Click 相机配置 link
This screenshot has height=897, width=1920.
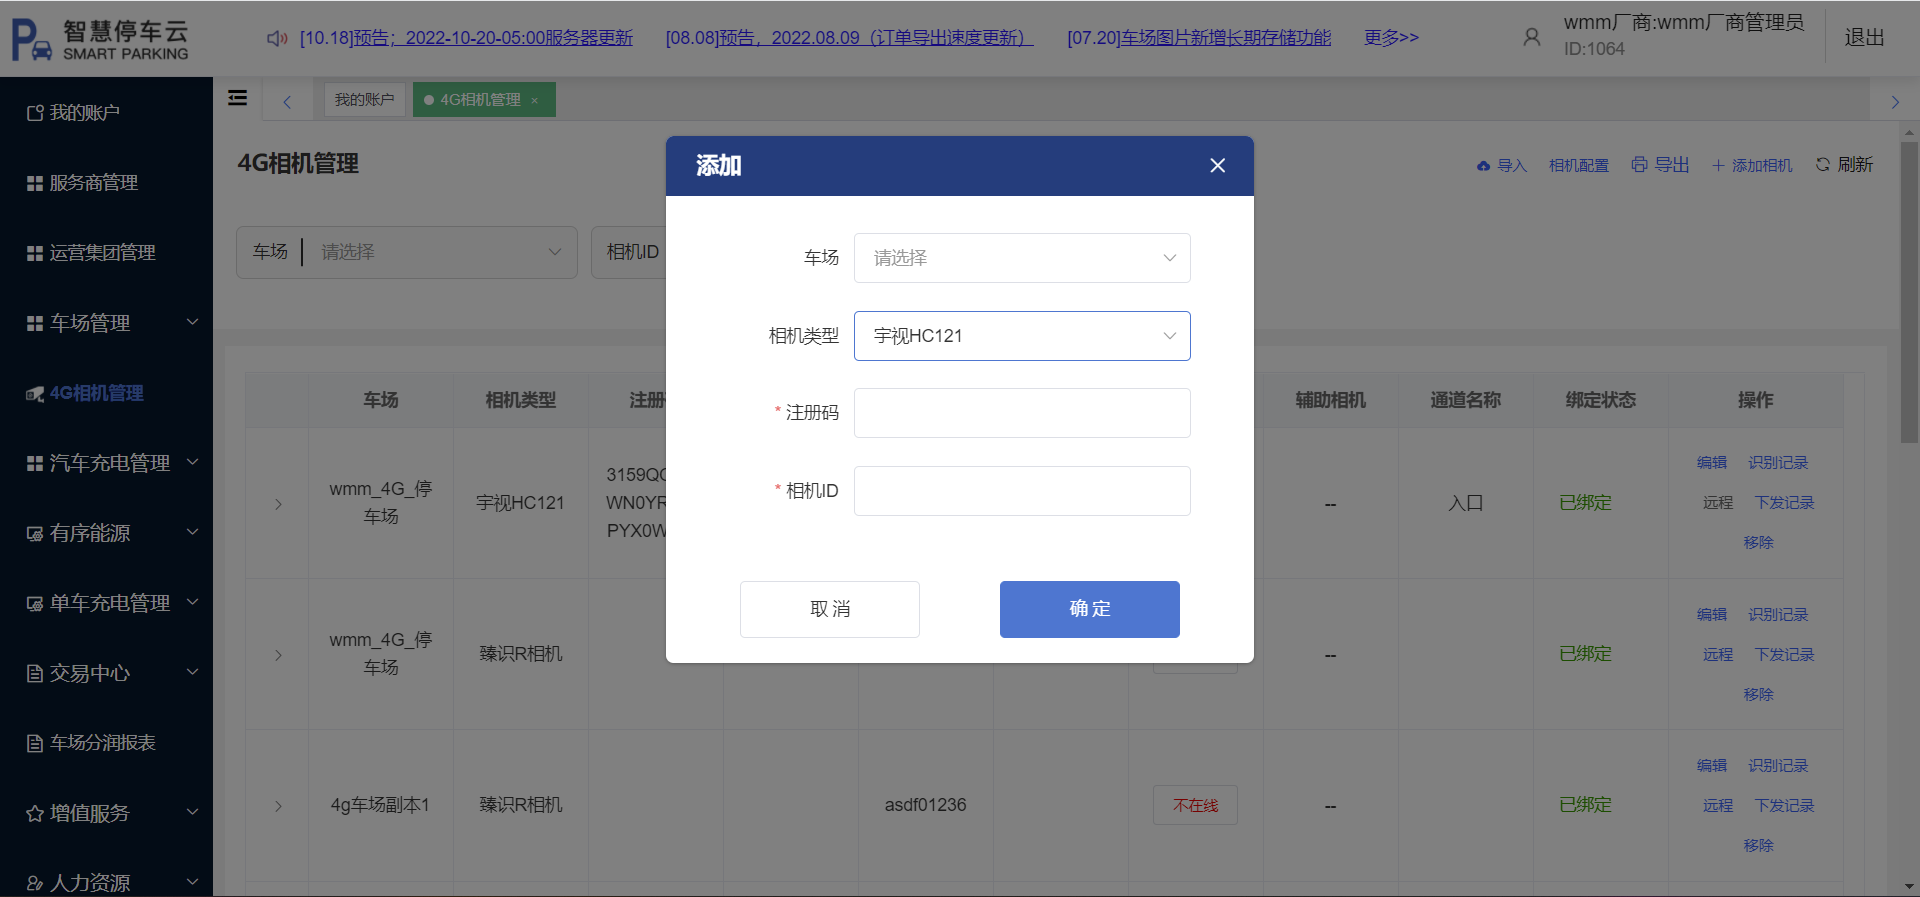pos(1579,165)
